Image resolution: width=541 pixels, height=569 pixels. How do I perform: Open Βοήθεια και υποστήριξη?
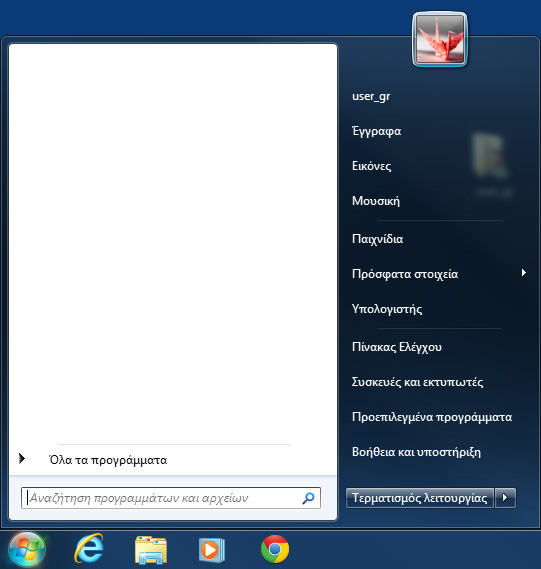(x=416, y=452)
